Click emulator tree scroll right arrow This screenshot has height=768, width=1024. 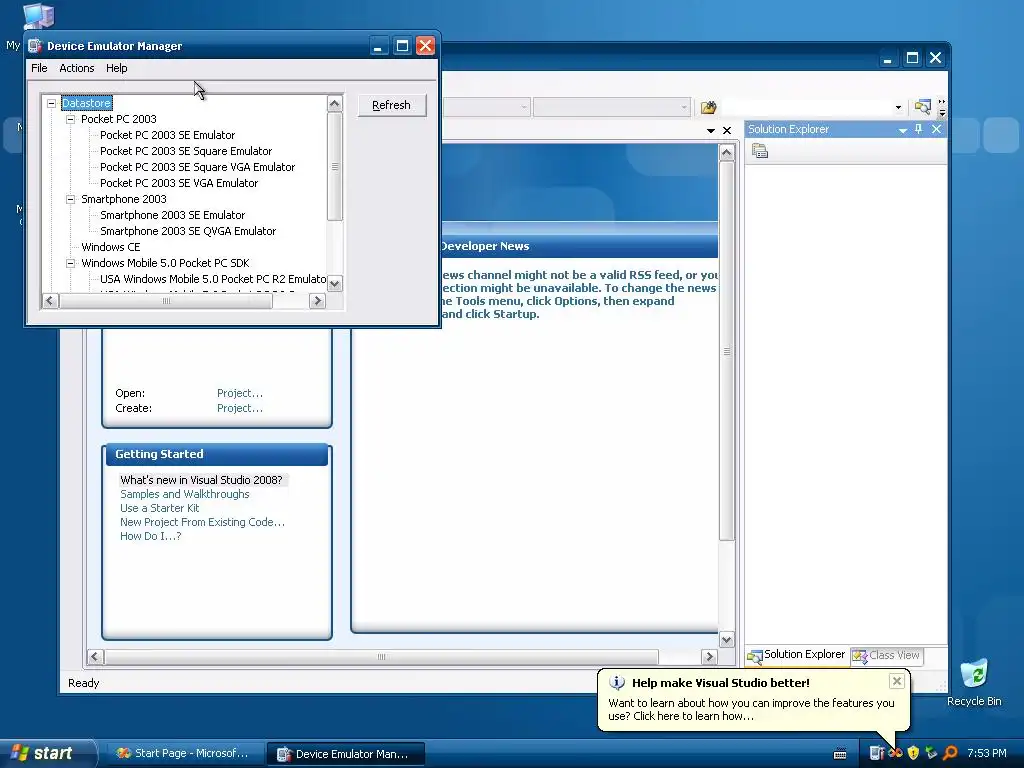[x=317, y=301]
